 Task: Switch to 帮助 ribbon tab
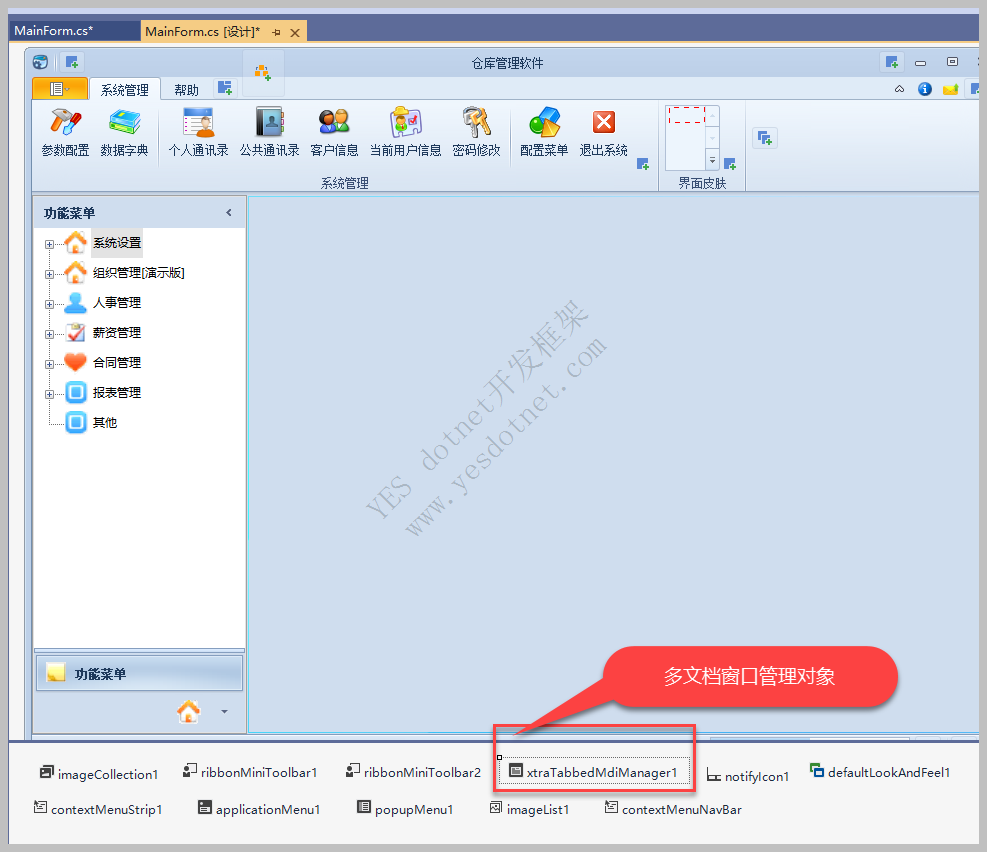tap(186, 90)
